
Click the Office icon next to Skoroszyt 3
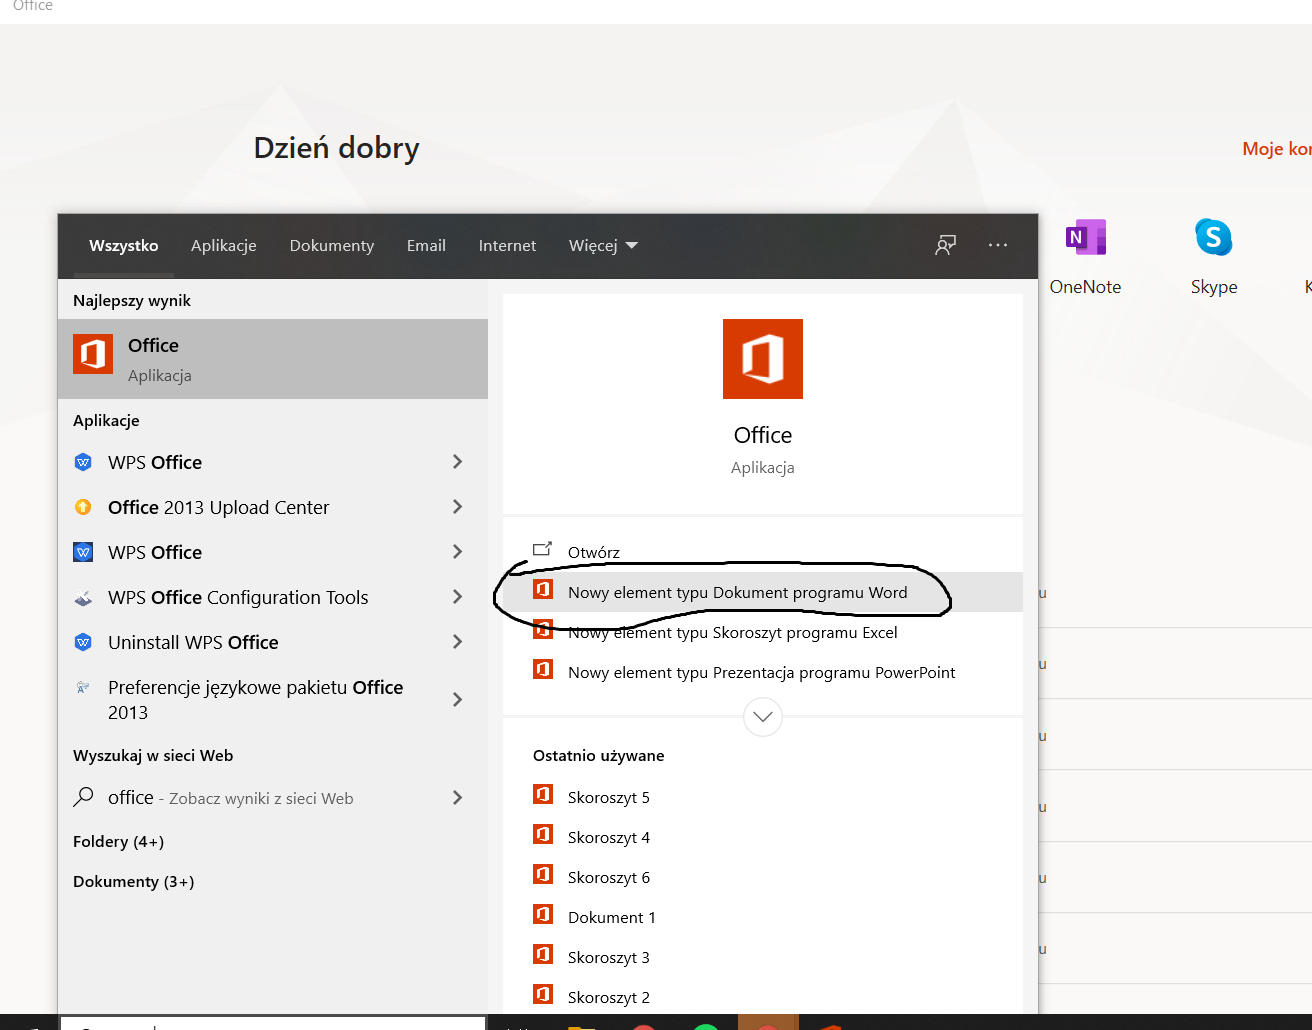click(x=543, y=954)
